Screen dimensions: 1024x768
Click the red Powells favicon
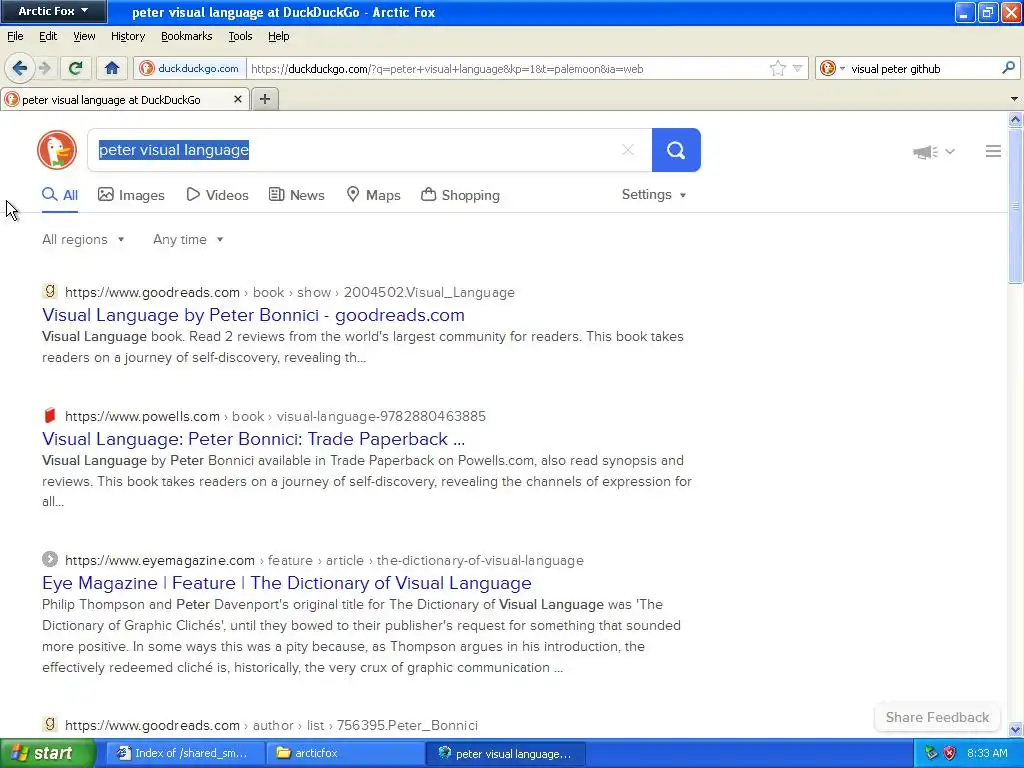click(x=50, y=415)
